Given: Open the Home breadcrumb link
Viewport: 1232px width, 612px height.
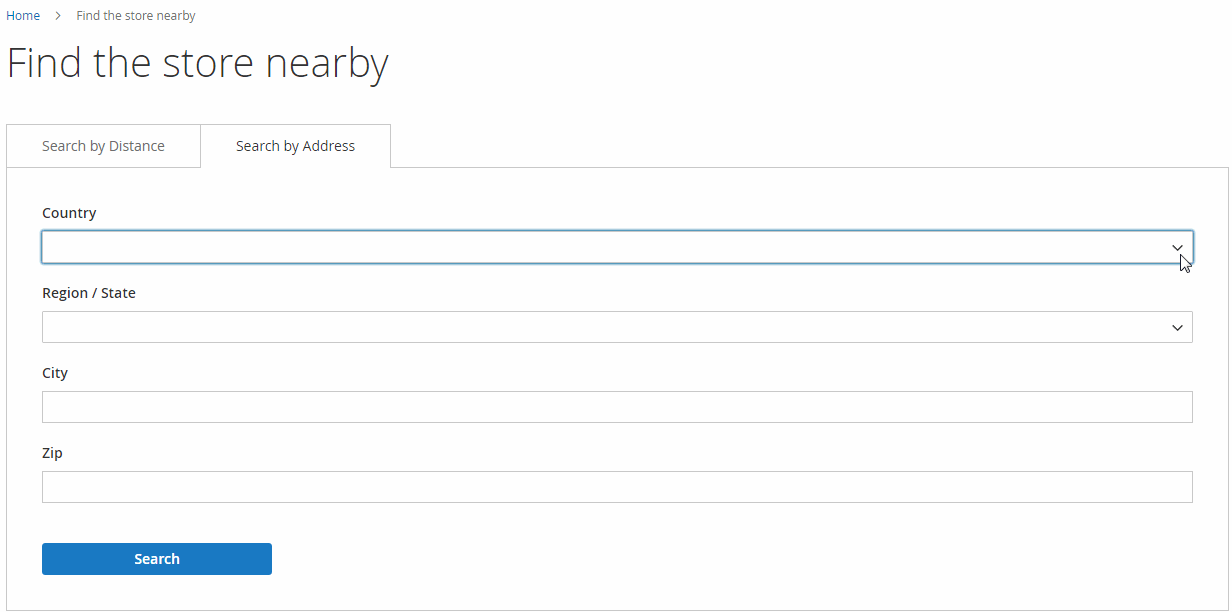Looking at the screenshot, I should coord(23,16).
